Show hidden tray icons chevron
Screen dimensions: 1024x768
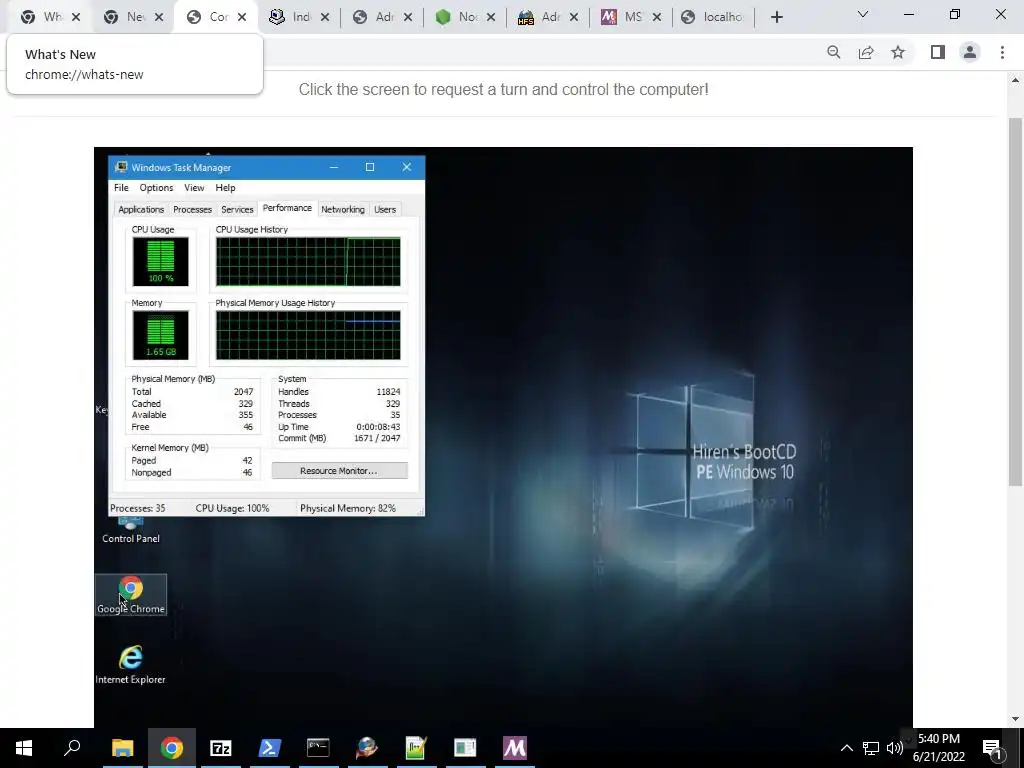[x=846, y=748]
